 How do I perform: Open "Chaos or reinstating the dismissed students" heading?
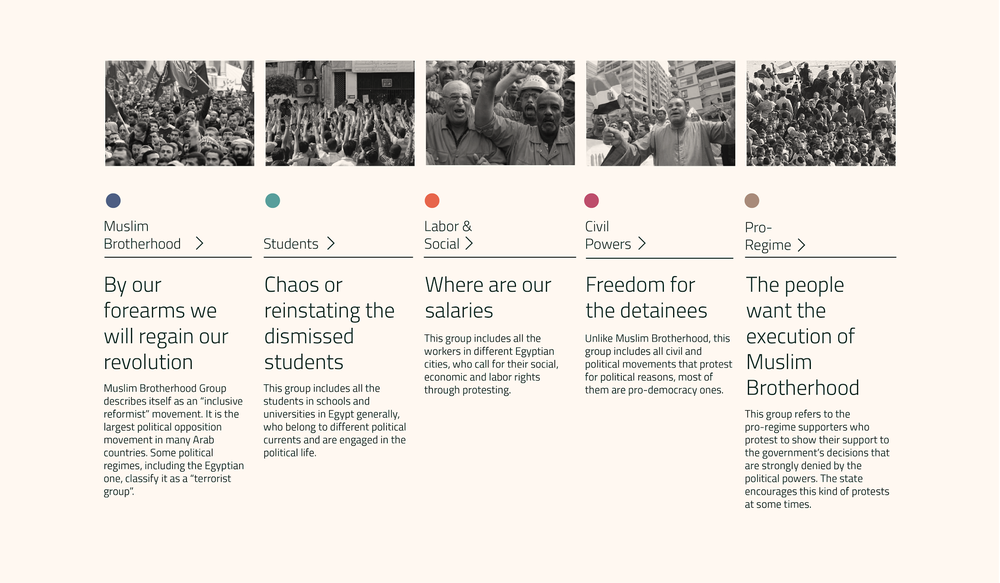coord(329,323)
